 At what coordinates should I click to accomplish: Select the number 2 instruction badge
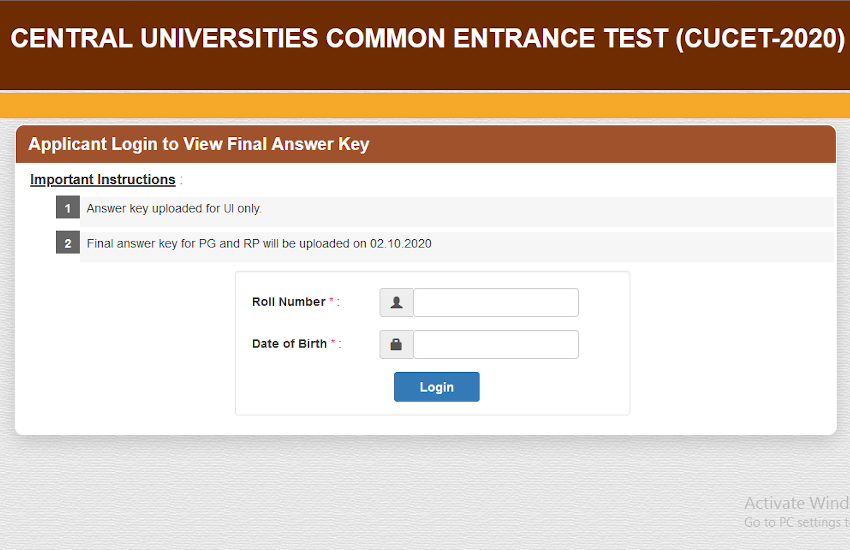[x=68, y=243]
